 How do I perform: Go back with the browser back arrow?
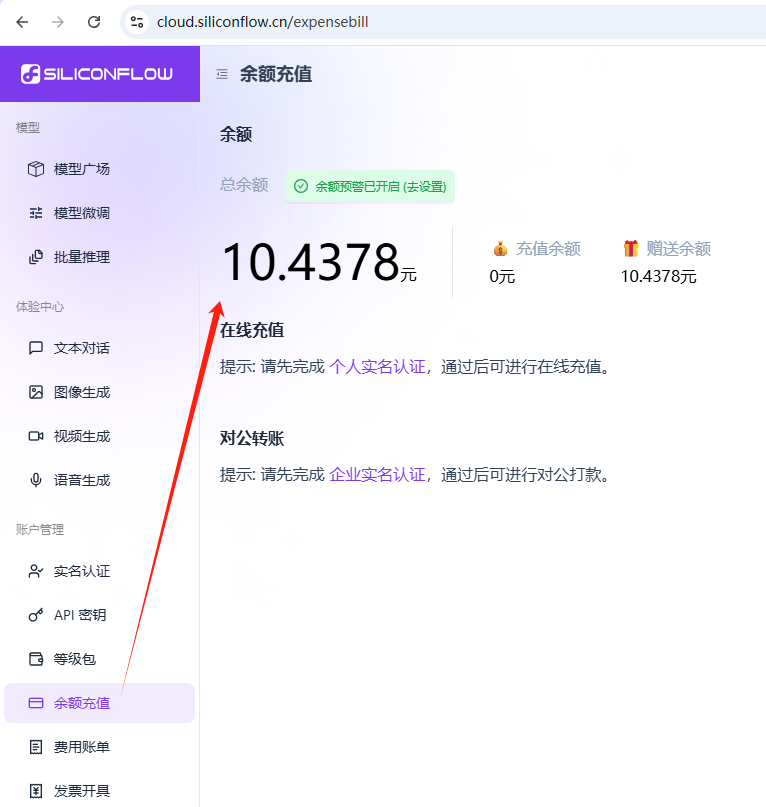(22, 22)
